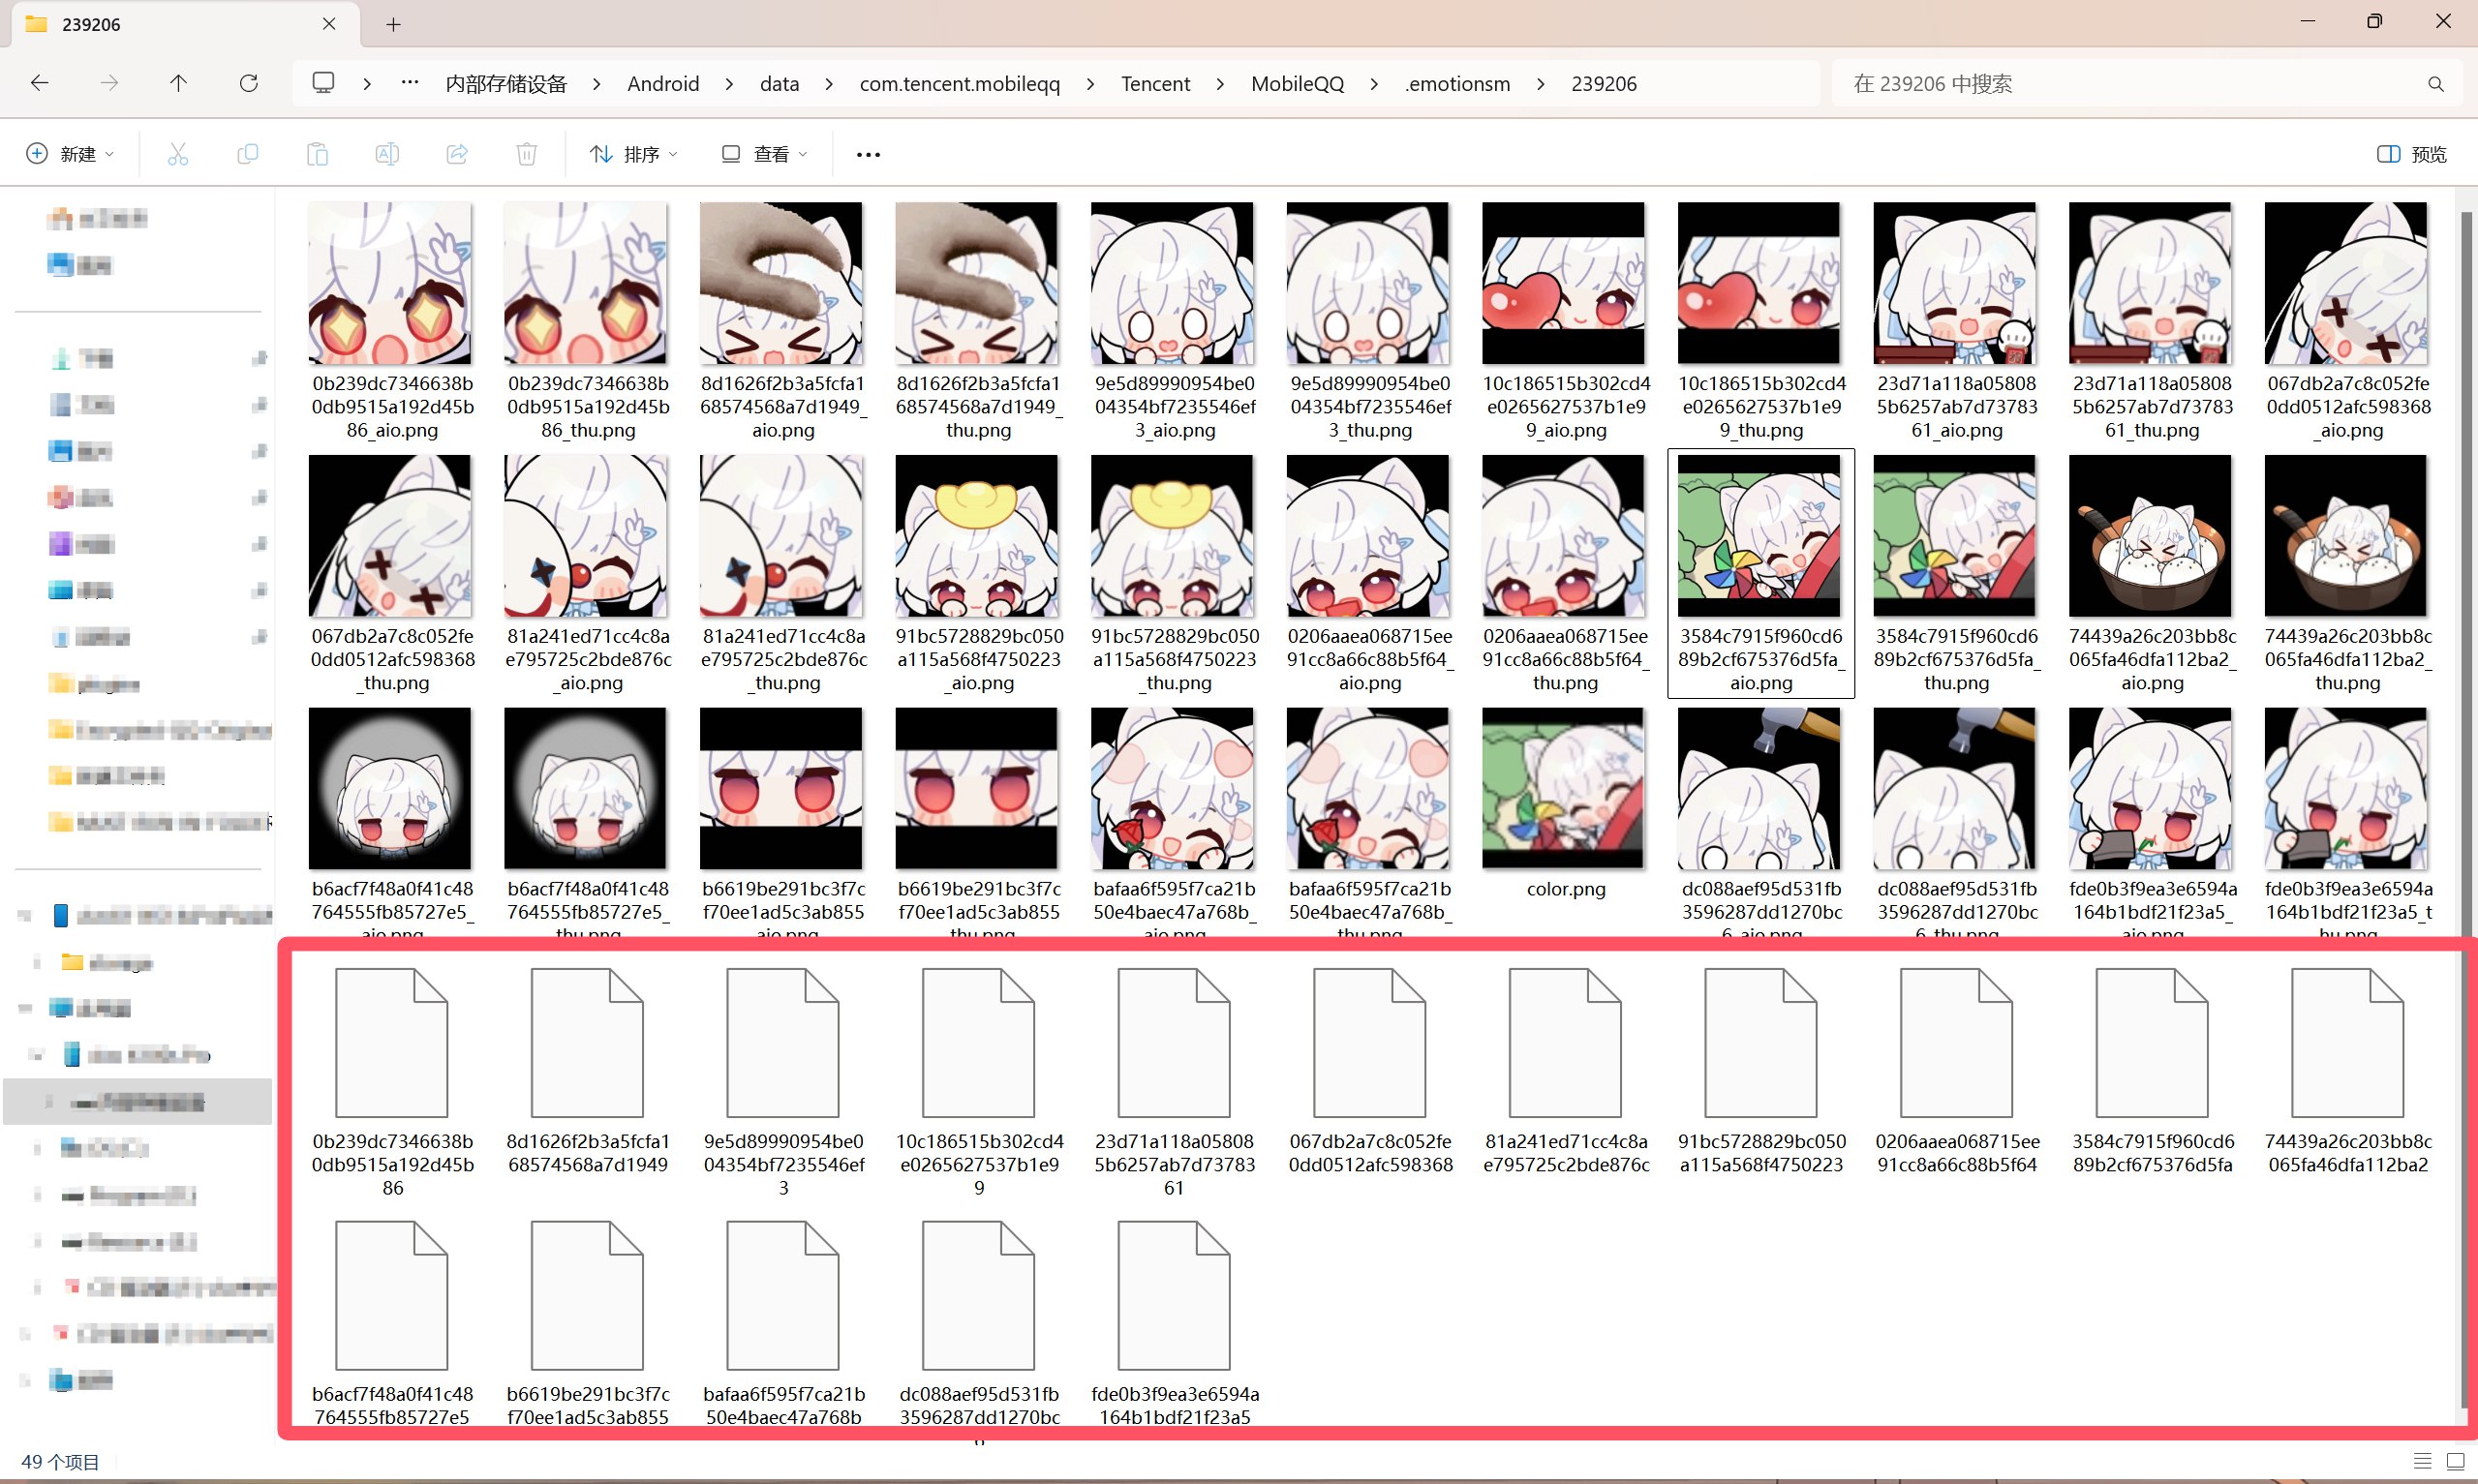Click the Rename icon in toolbar

pos(387,154)
